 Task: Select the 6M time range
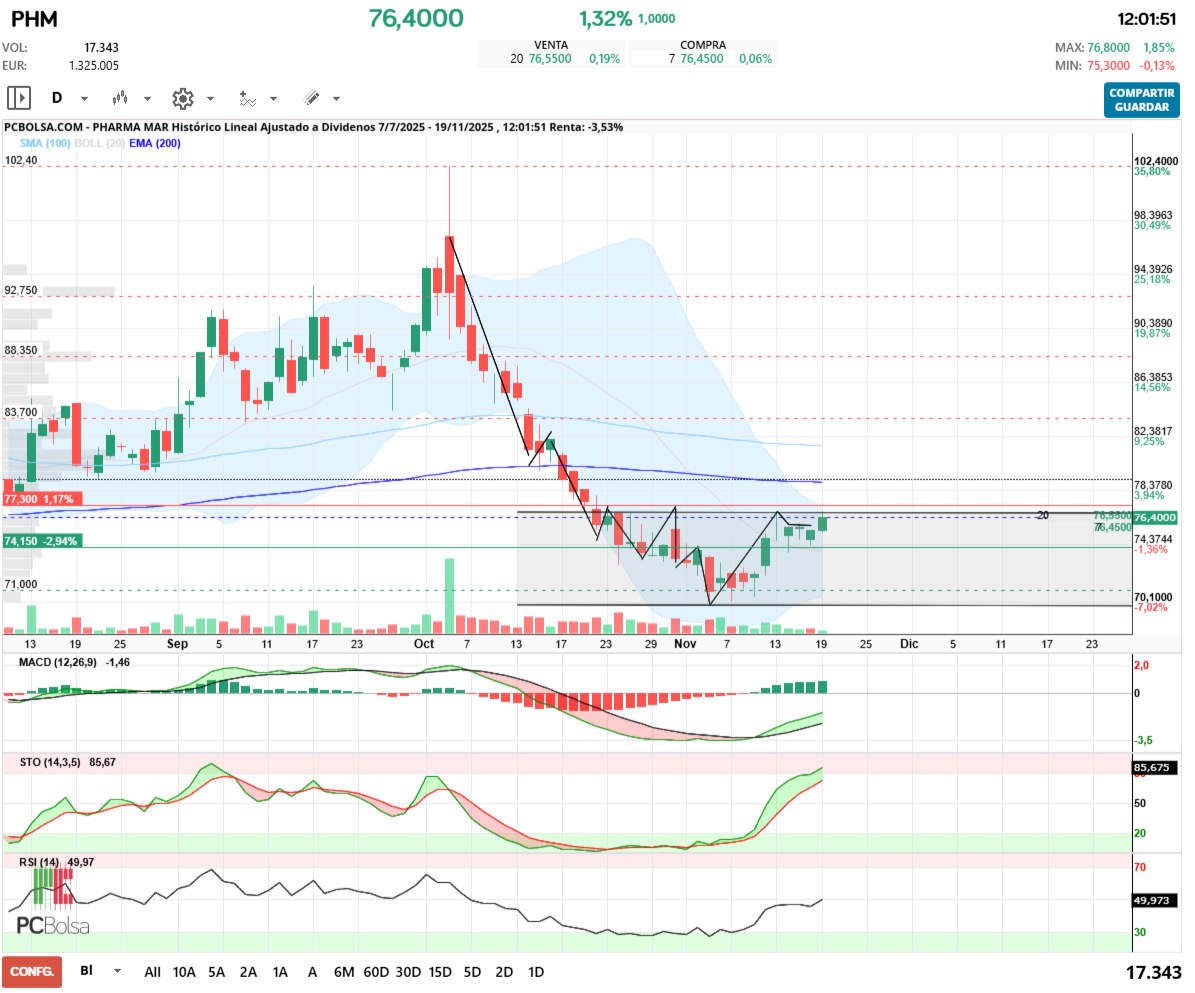point(344,972)
